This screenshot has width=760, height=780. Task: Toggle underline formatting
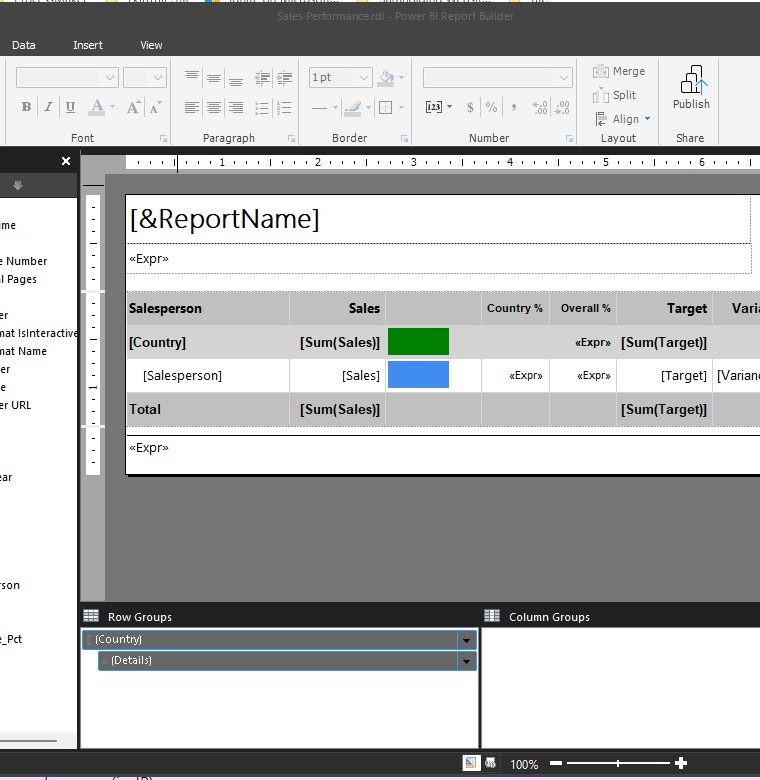(x=70, y=107)
